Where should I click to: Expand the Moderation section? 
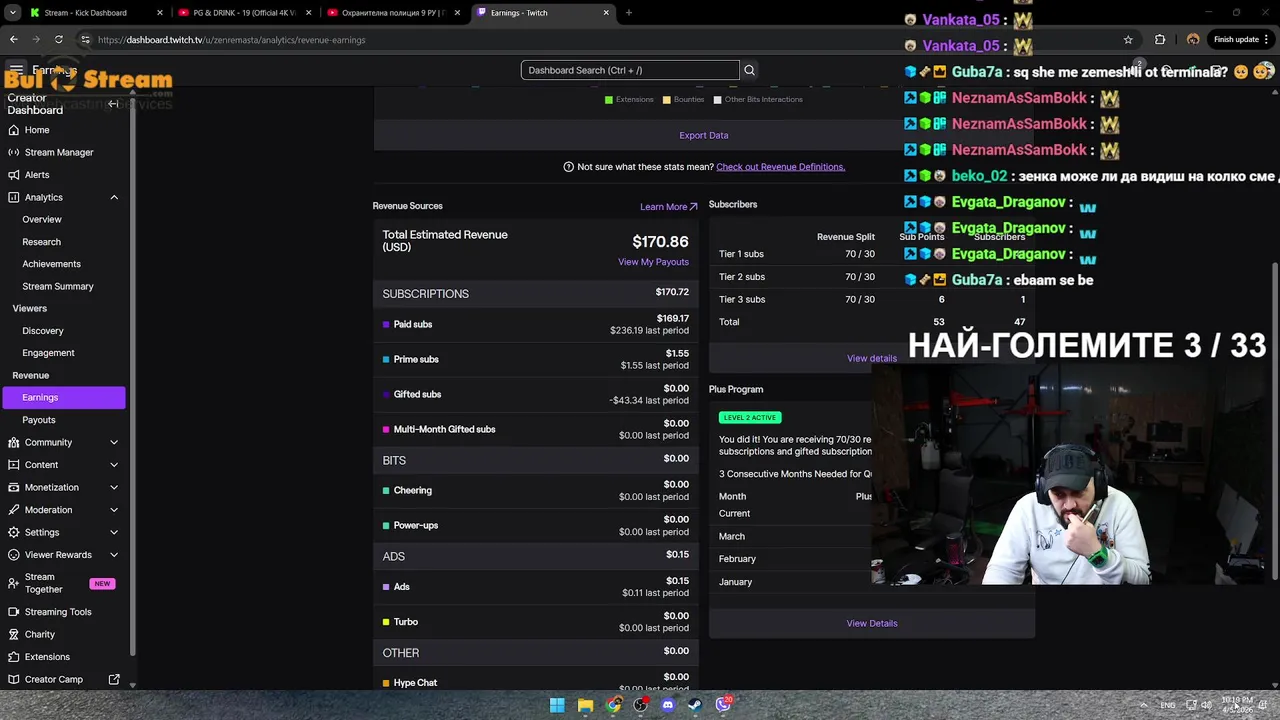[x=114, y=510]
